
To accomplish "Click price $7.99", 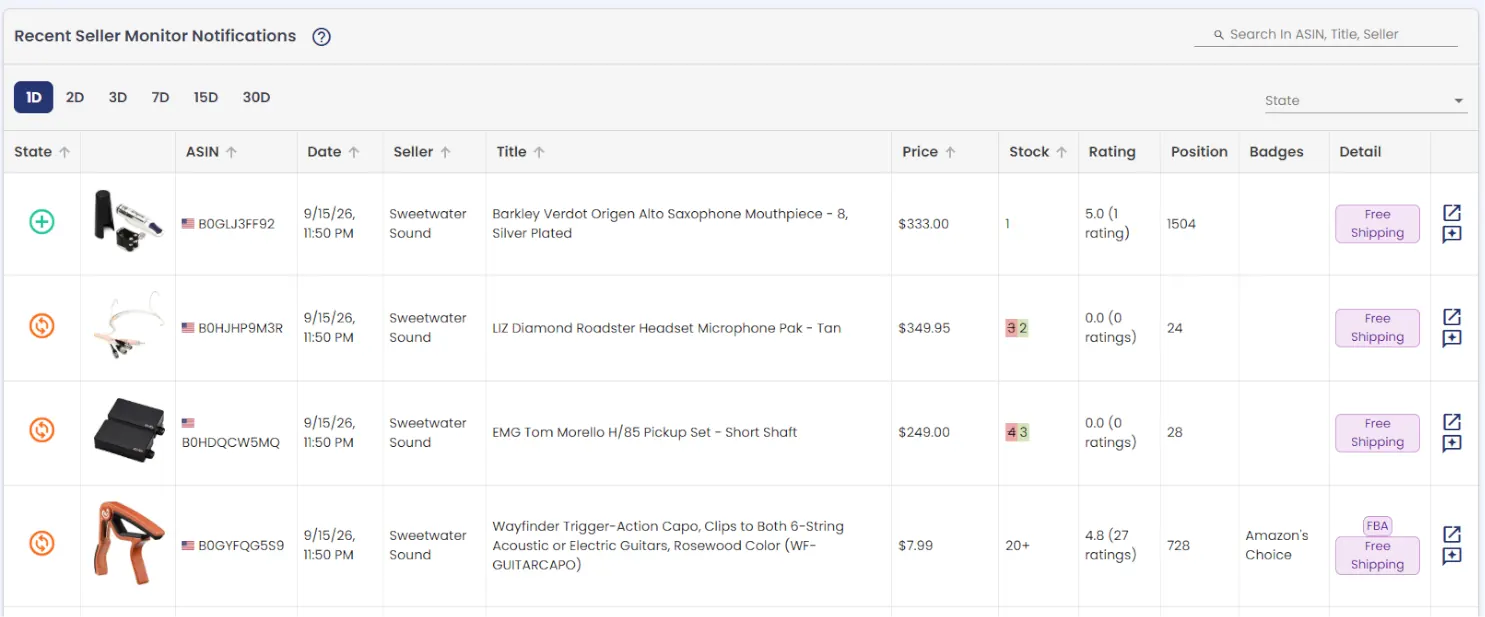I will point(915,545).
